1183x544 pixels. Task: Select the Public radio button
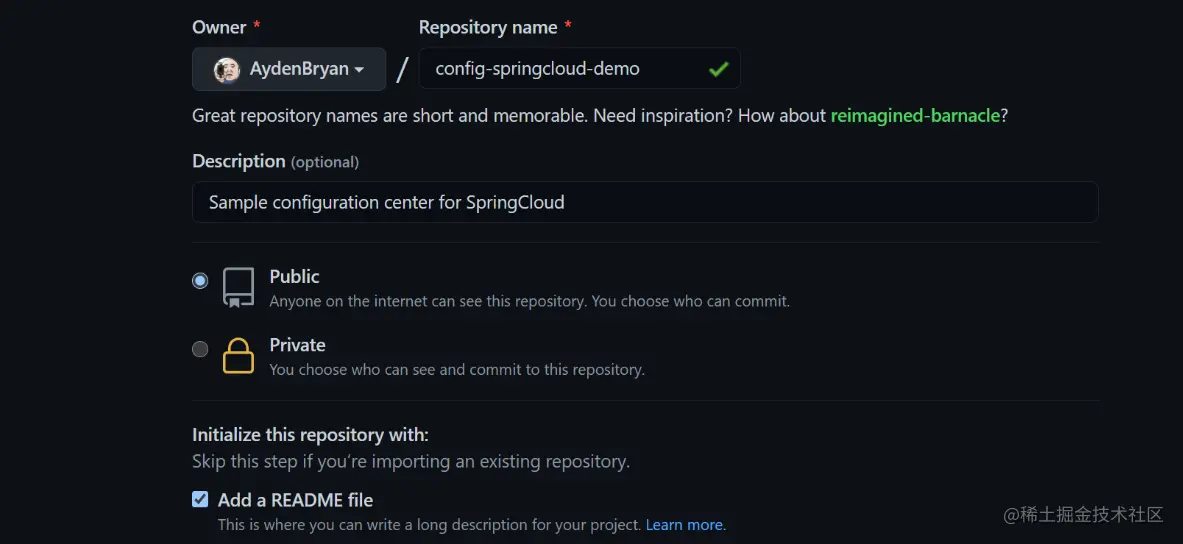pyautogui.click(x=200, y=281)
